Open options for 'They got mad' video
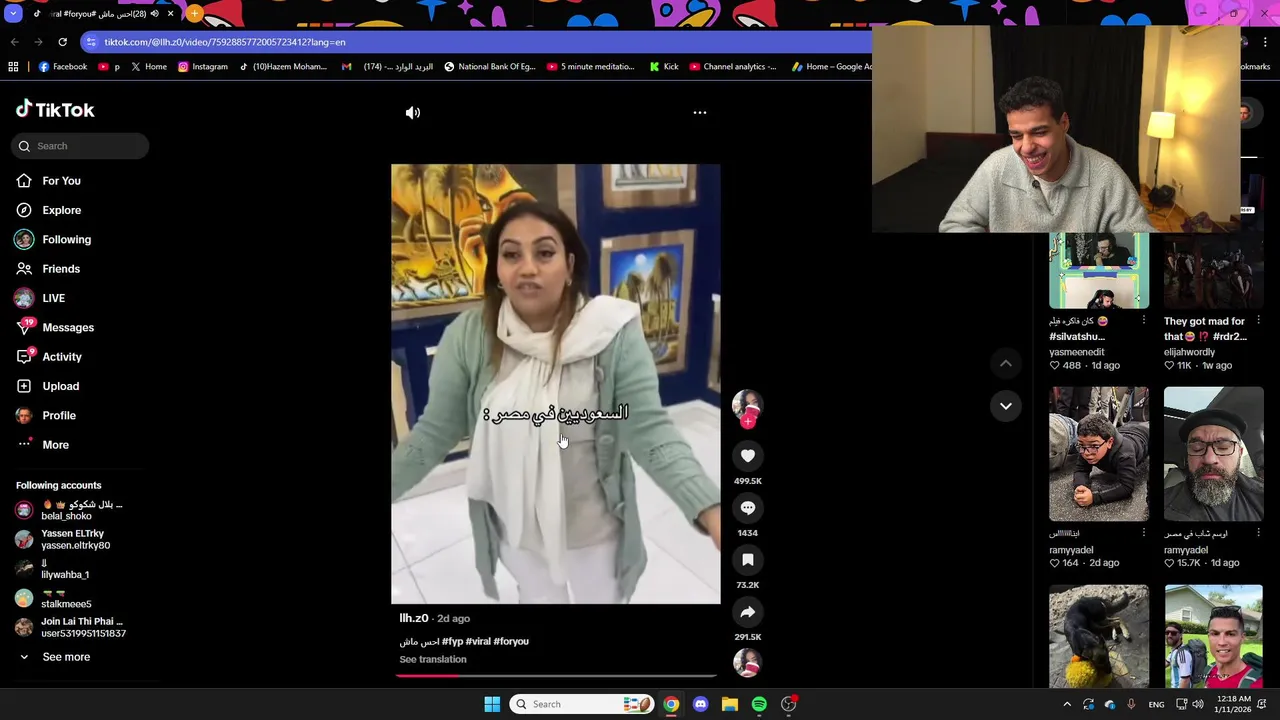The height and width of the screenshot is (720, 1280). point(1258,321)
